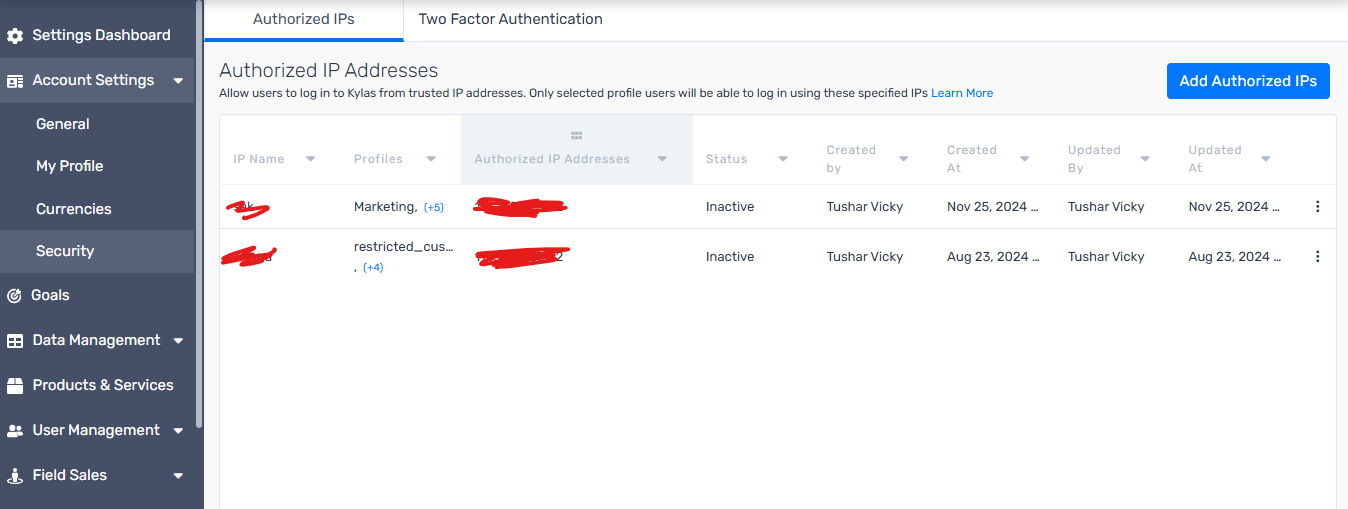Image resolution: width=1348 pixels, height=509 pixels.
Task: Open the IP Name column dropdown arrow
Action: (310, 159)
